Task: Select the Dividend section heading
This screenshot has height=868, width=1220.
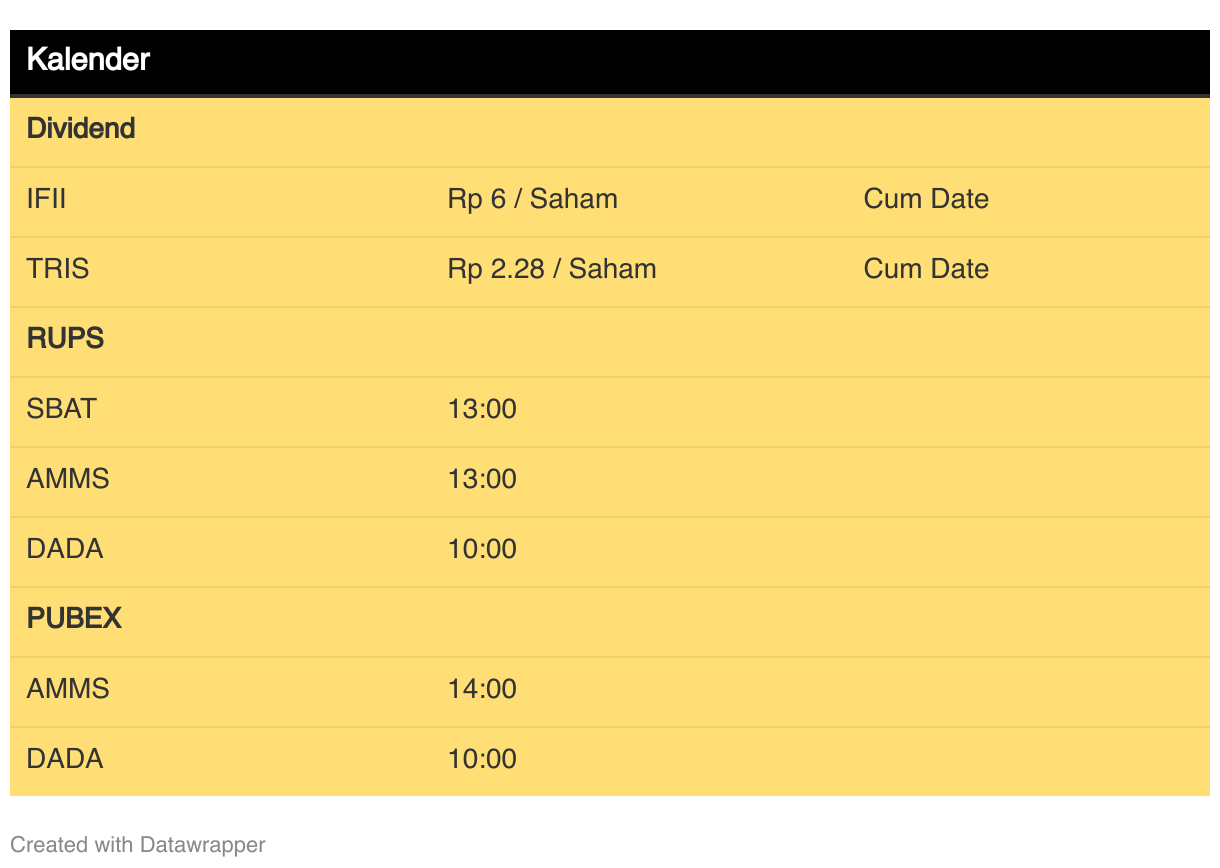Action: [x=81, y=129]
